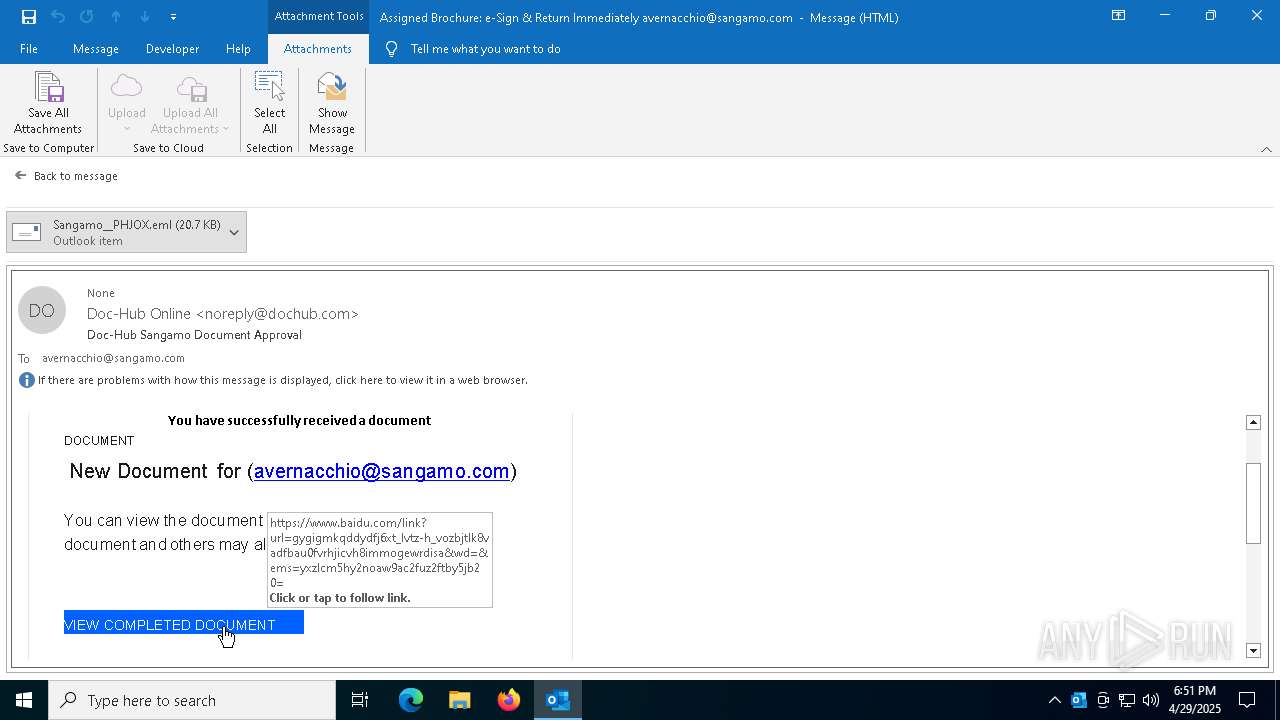This screenshot has height=720, width=1280.
Task: Open the File menu
Action: tap(29, 49)
